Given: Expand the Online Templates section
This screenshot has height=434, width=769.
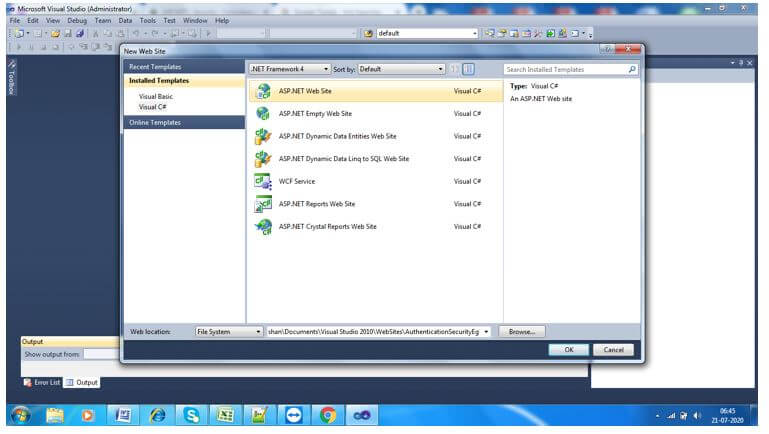Looking at the screenshot, I should click(184, 123).
